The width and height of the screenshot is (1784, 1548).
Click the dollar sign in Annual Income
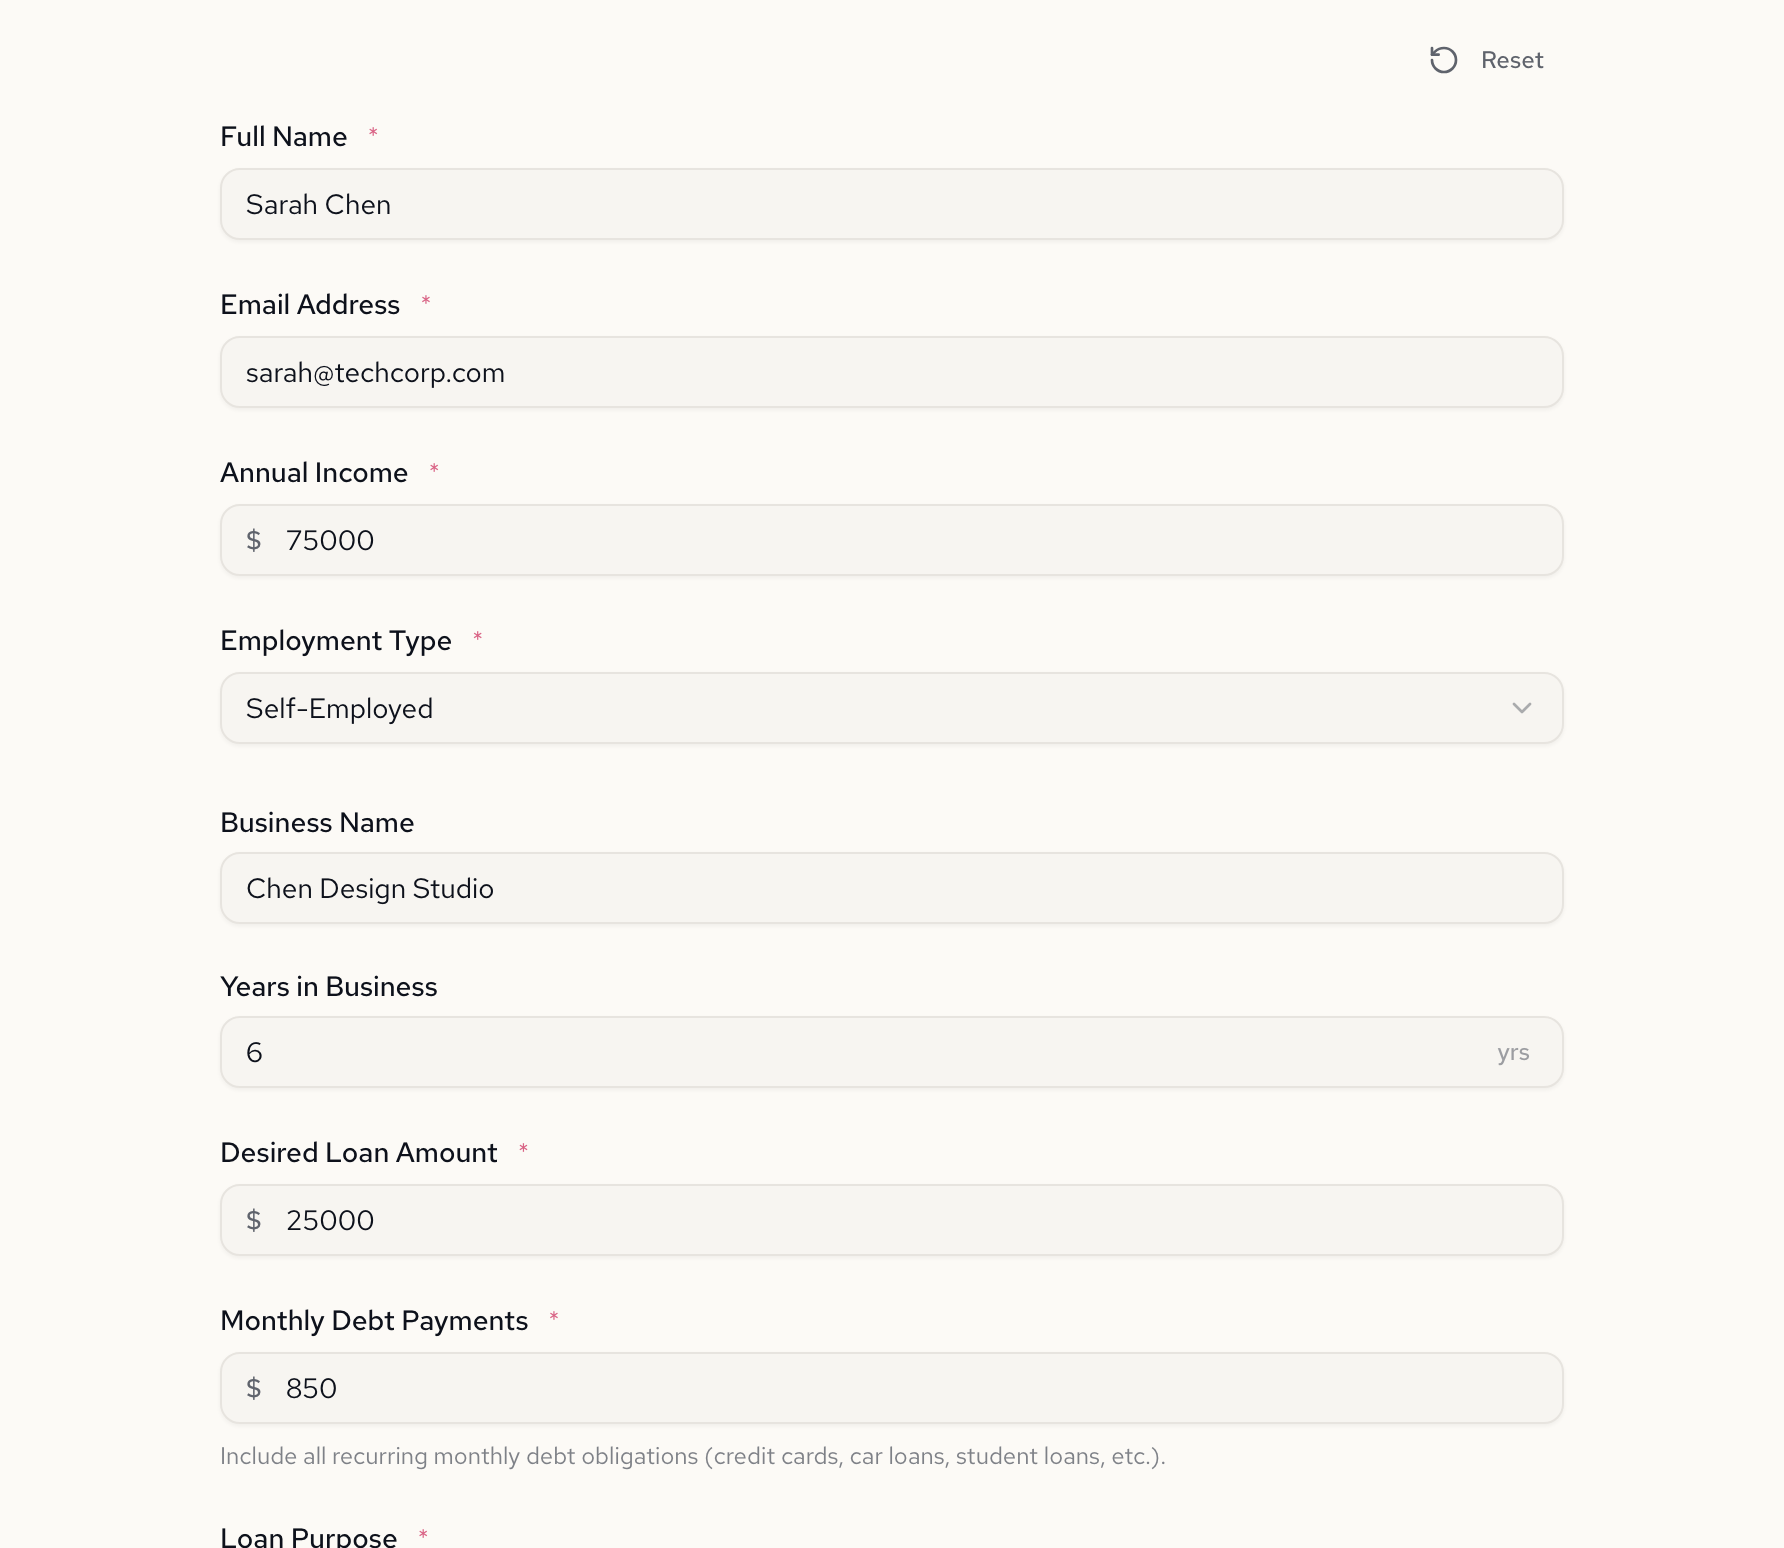tap(254, 540)
